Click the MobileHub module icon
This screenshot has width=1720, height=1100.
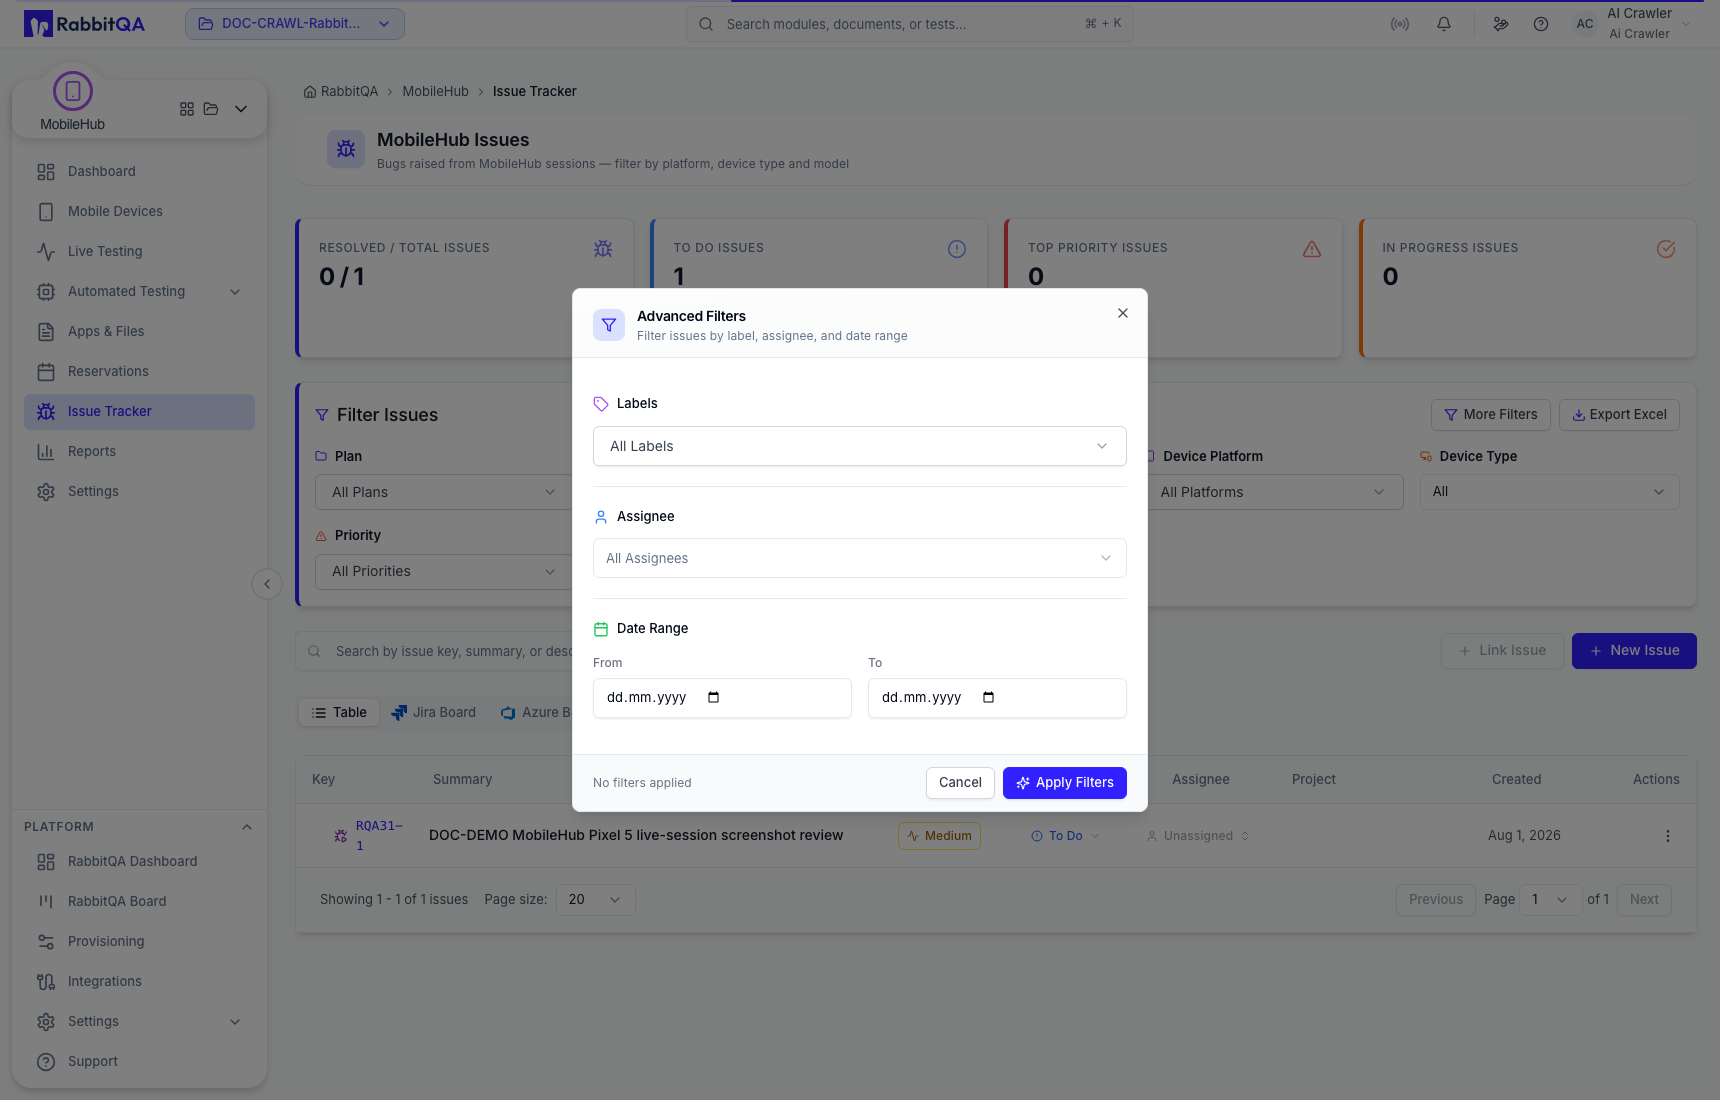tap(72, 91)
